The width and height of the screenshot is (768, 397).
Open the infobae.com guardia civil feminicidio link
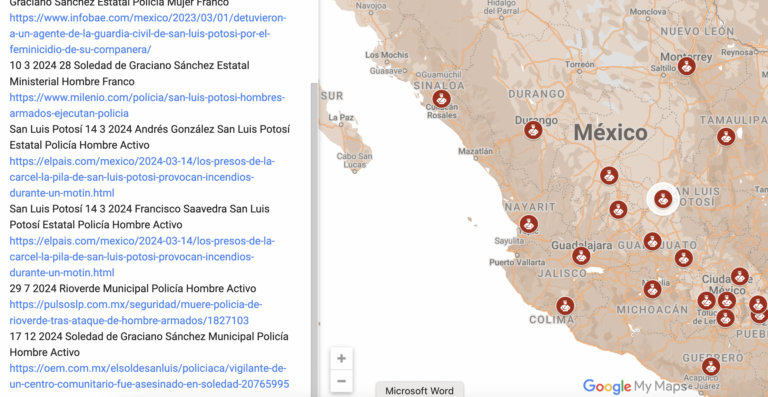147,34
